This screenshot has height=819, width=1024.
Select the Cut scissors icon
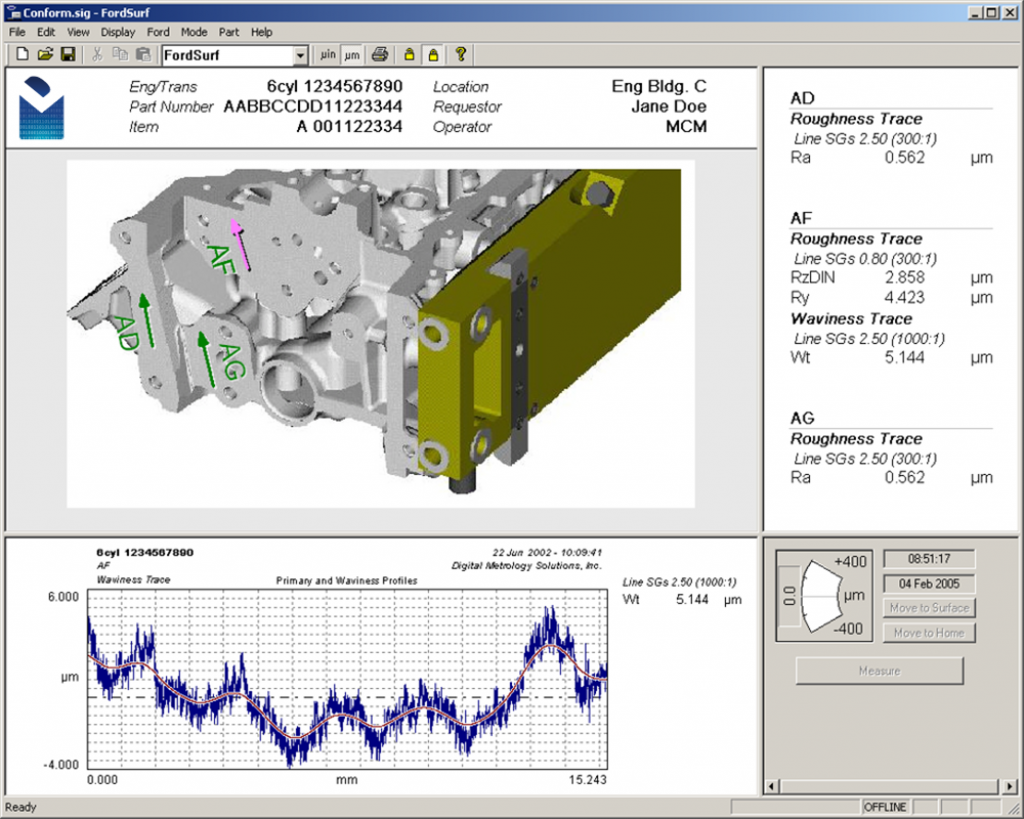96,55
